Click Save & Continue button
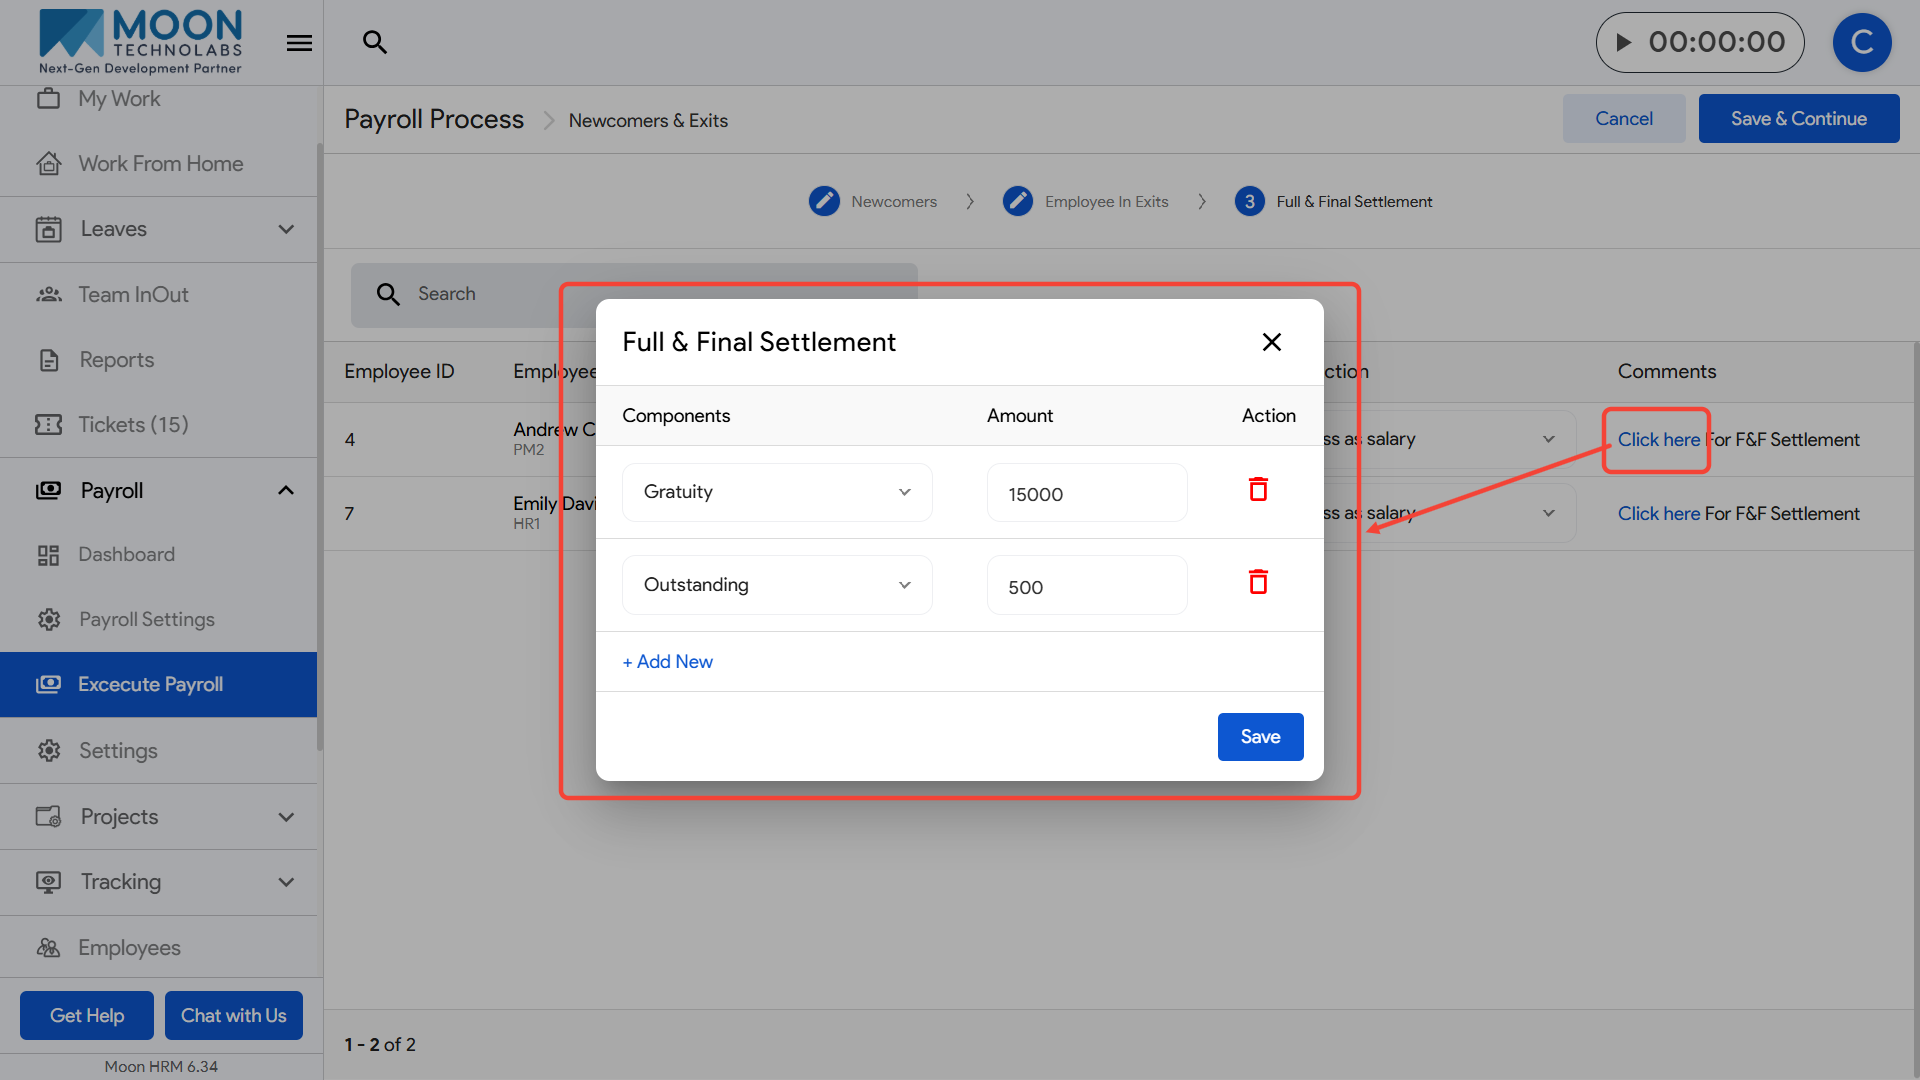Image resolution: width=1920 pixels, height=1080 pixels. [1798, 119]
